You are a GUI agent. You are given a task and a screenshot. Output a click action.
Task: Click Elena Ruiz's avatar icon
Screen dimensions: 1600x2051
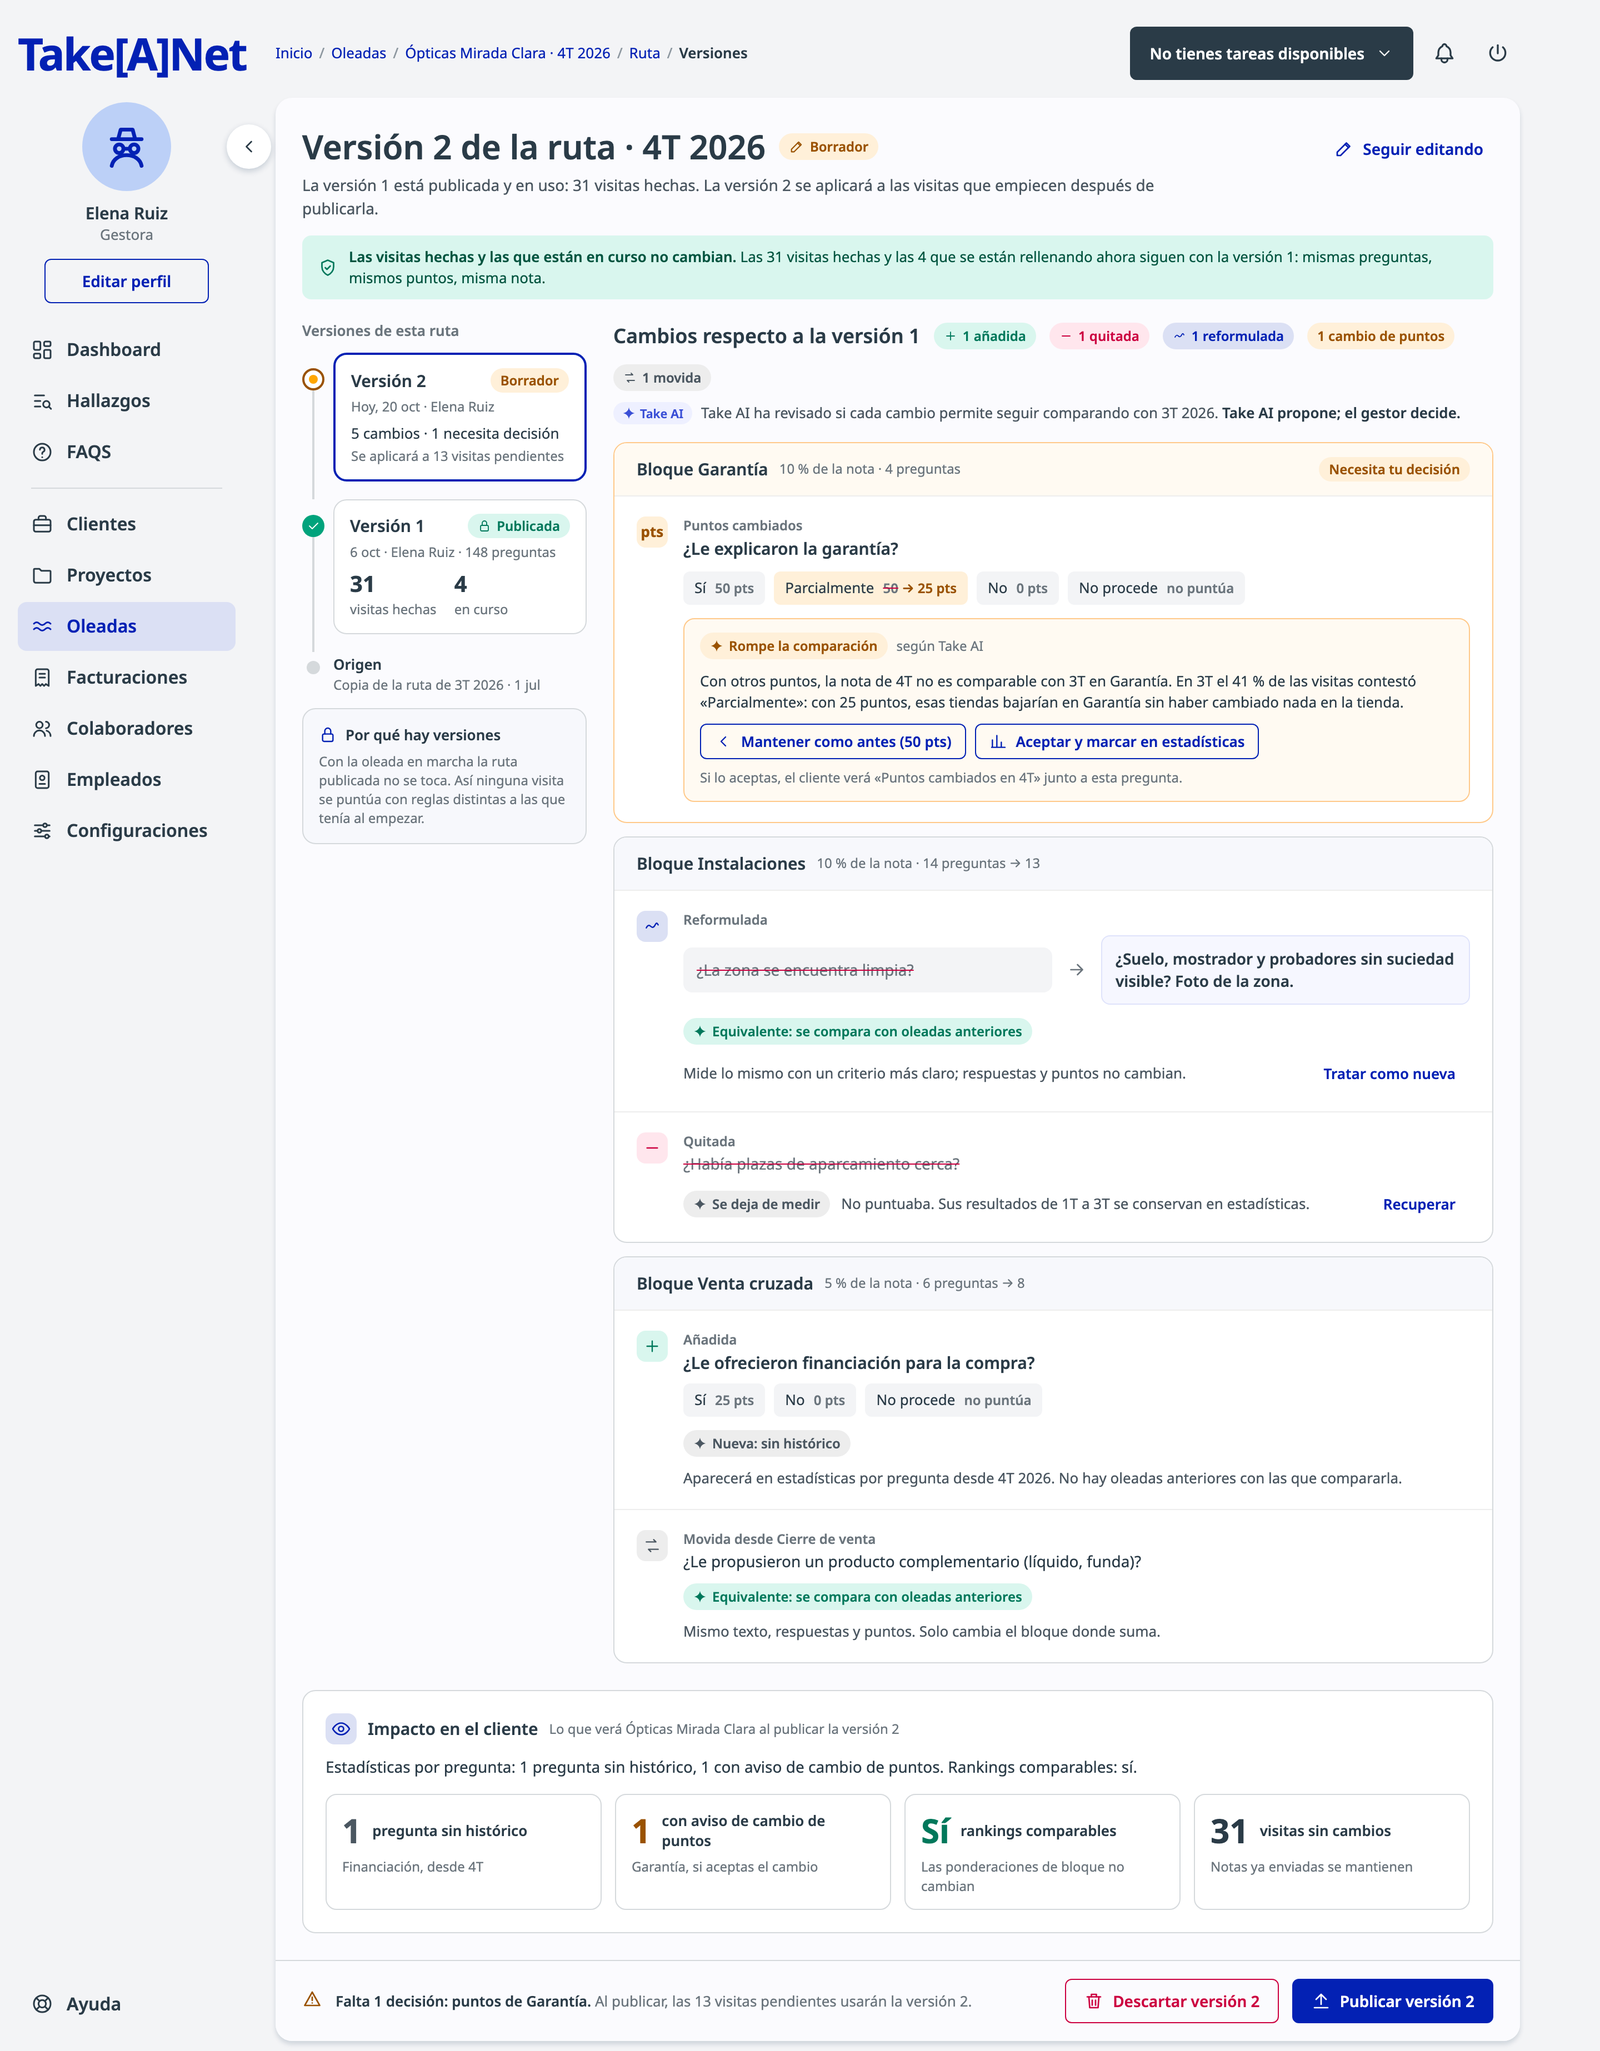click(126, 147)
